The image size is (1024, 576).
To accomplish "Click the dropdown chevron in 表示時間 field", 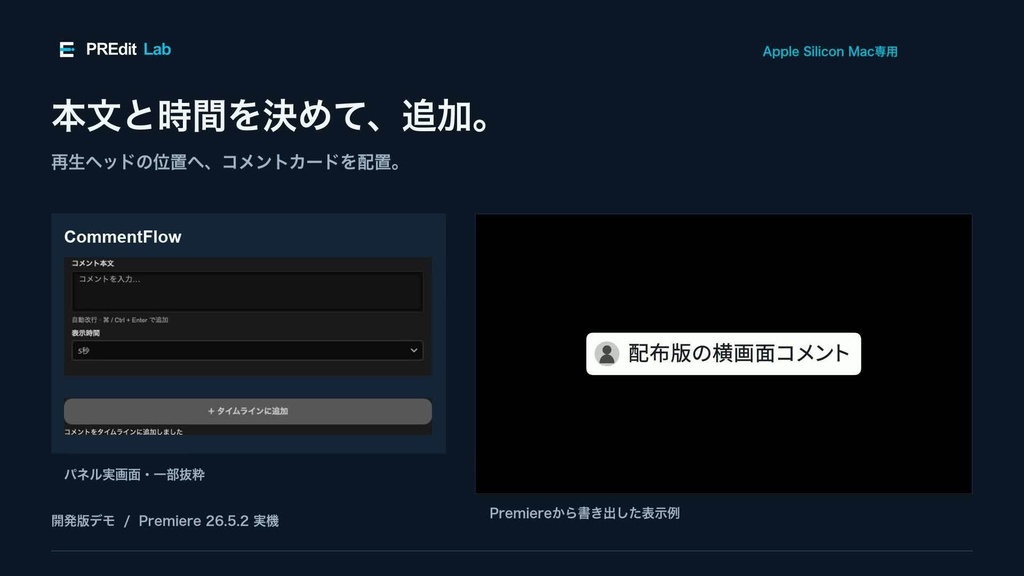I will point(413,351).
